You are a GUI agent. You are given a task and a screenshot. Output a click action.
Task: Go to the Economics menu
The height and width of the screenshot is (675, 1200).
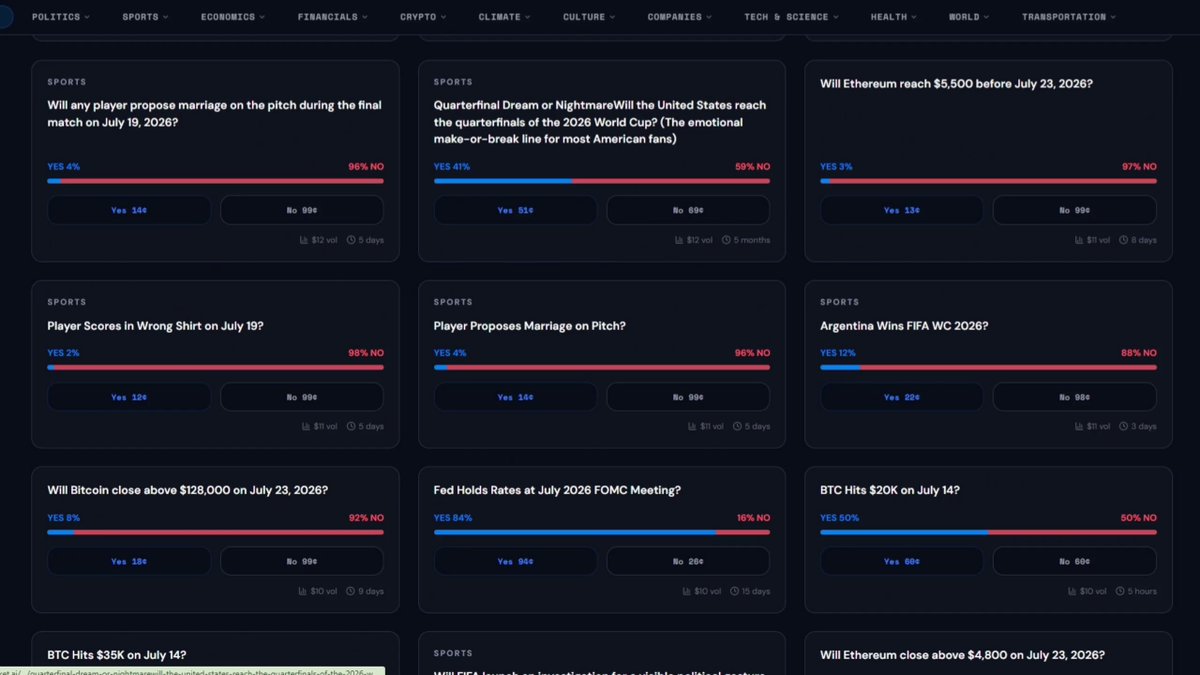coord(233,17)
